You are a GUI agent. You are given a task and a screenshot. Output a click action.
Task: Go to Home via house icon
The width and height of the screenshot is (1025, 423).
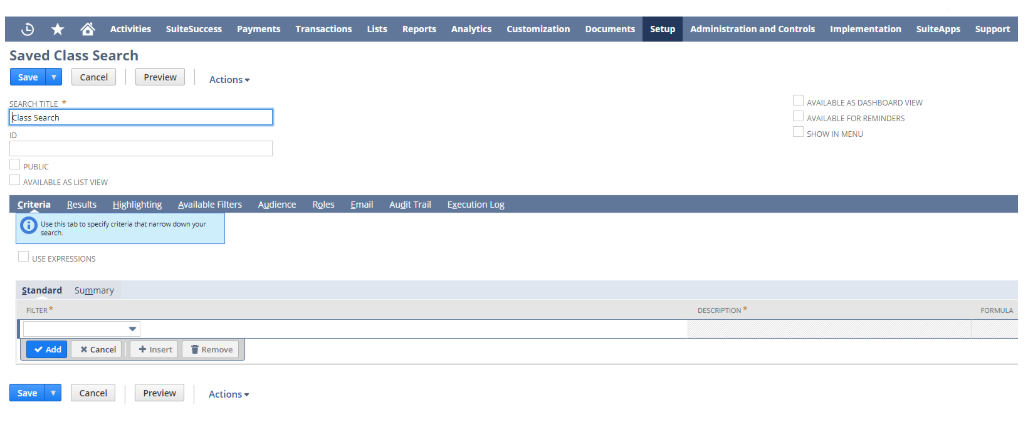coord(88,29)
